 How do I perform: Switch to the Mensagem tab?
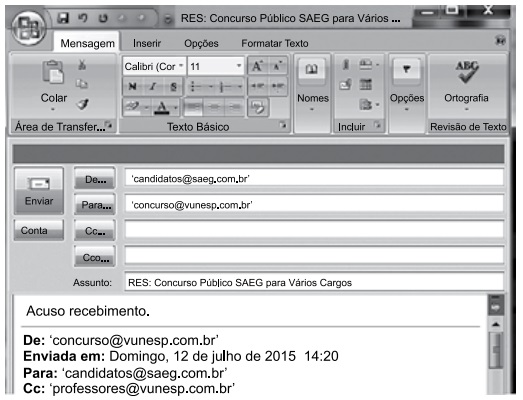pyautogui.click(x=87, y=43)
